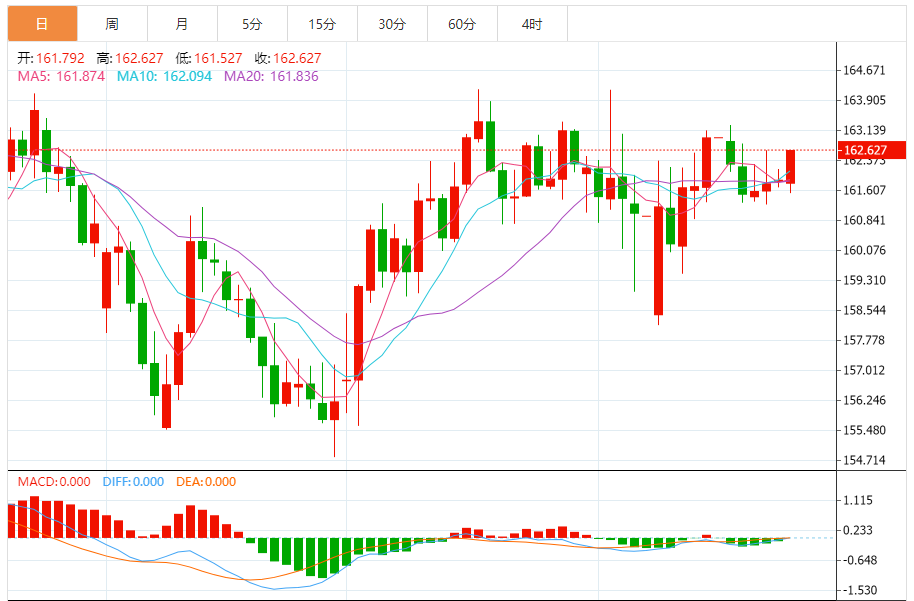Image resolution: width=914 pixels, height=601 pixels.
Task: Open the 15分 timeframe tab
Action: [322, 24]
